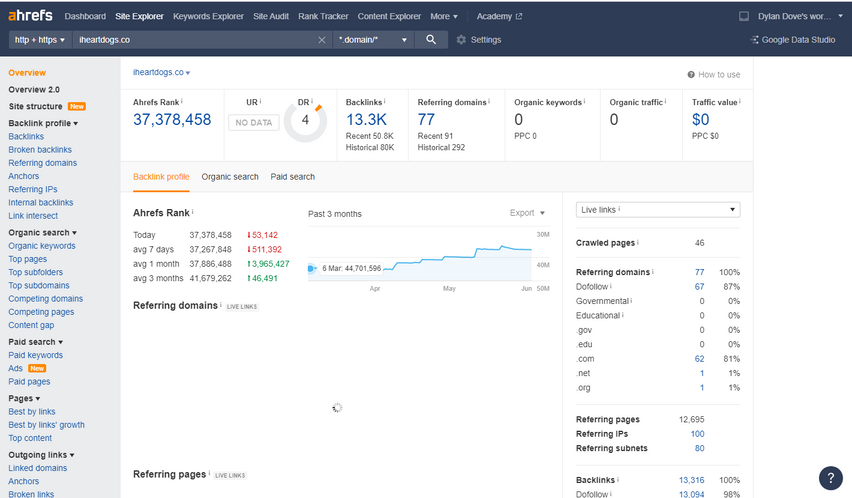852x498 pixels.
Task: Click the .com domains count 62
Action: pyautogui.click(x=699, y=358)
